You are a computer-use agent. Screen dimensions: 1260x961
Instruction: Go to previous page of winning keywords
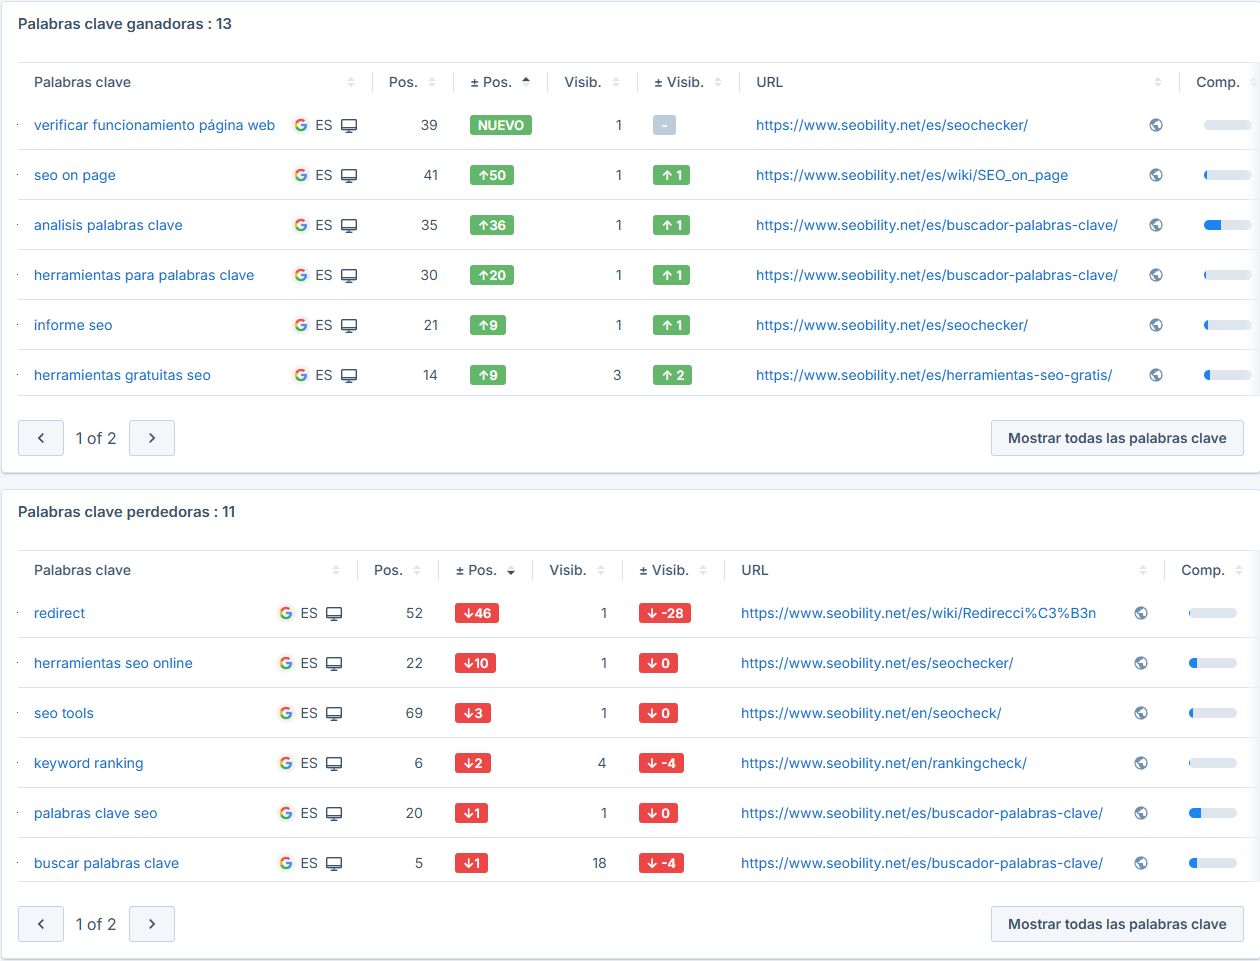(41, 438)
